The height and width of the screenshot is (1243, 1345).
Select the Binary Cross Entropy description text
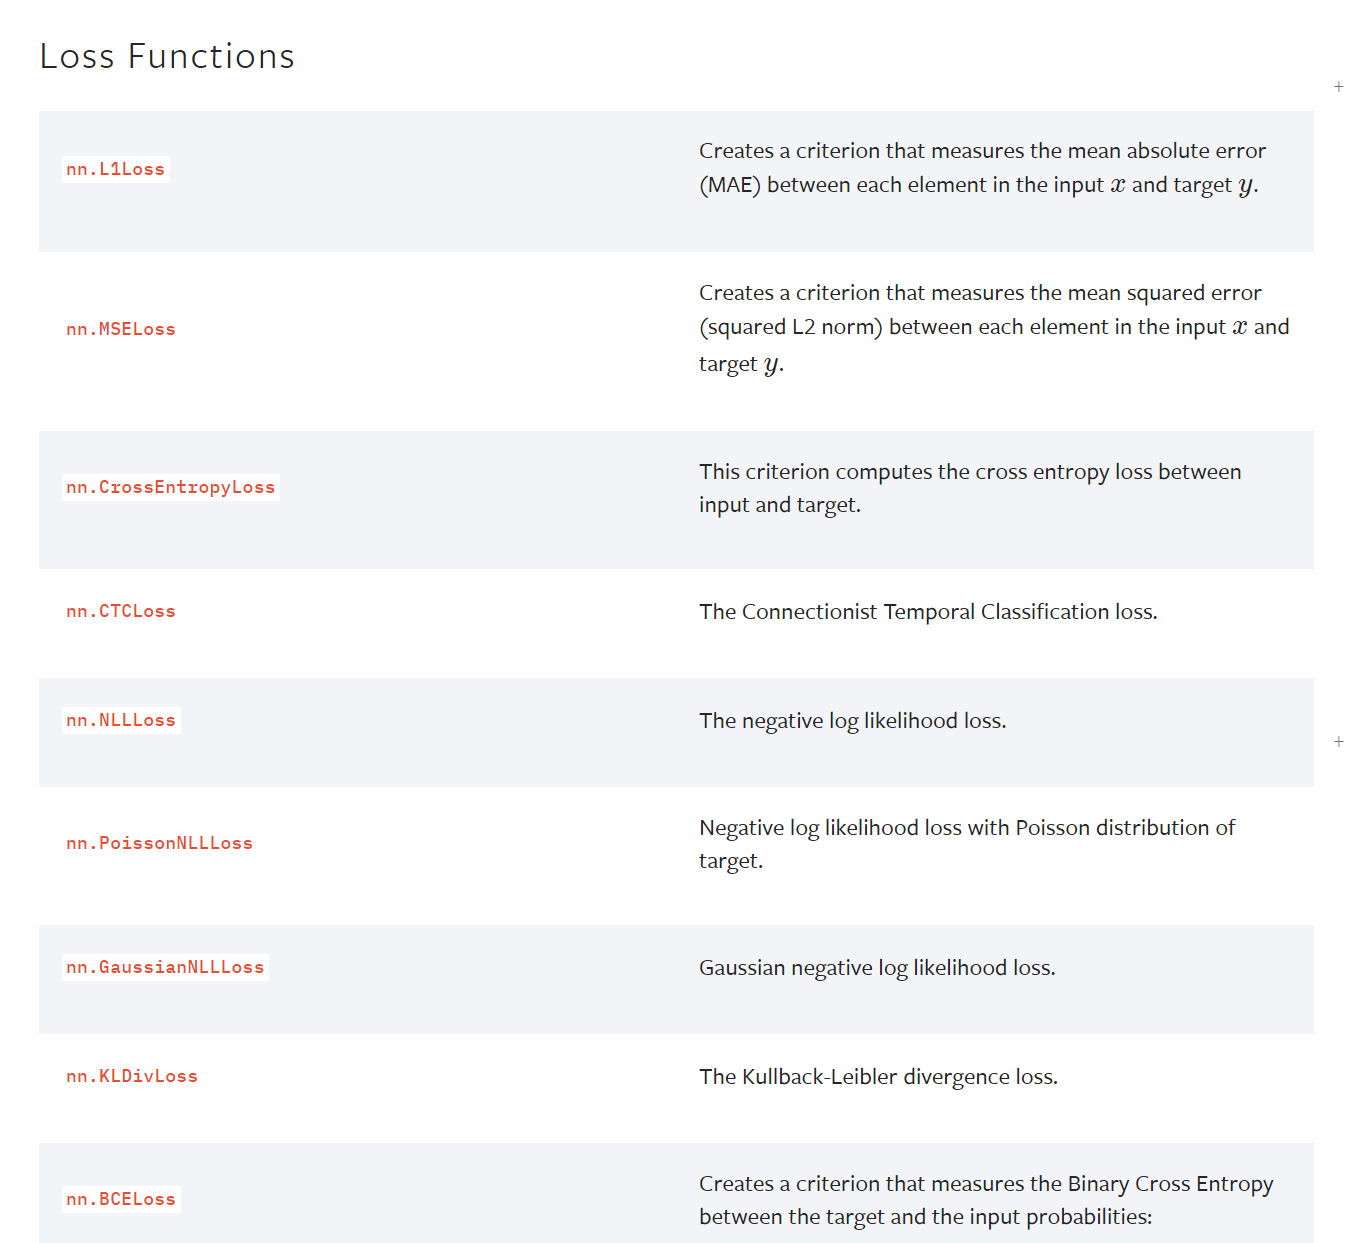[x=986, y=1200]
